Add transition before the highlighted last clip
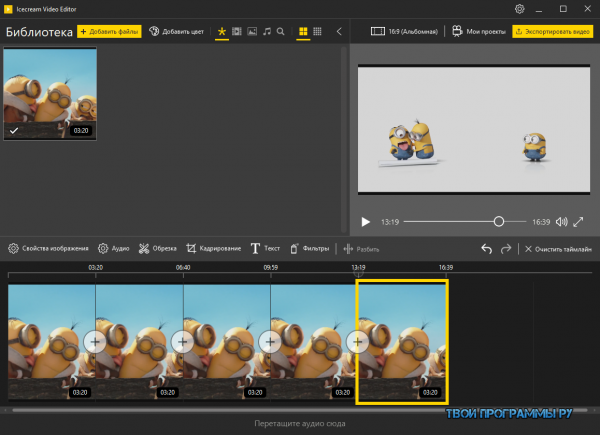Image resolution: width=600 pixels, height=435 pixels. (x=357, y=341)
